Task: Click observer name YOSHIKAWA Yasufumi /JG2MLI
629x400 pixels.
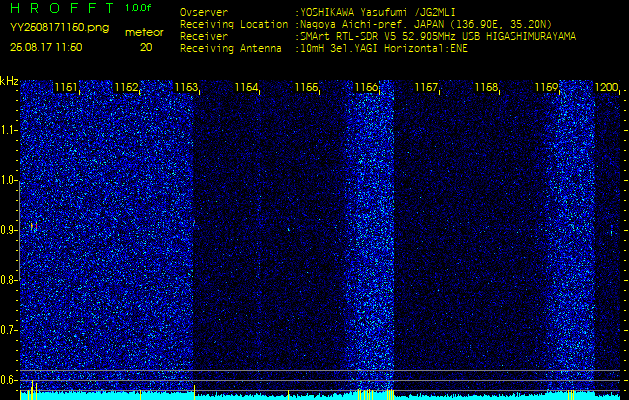Action: click(377, 13)
